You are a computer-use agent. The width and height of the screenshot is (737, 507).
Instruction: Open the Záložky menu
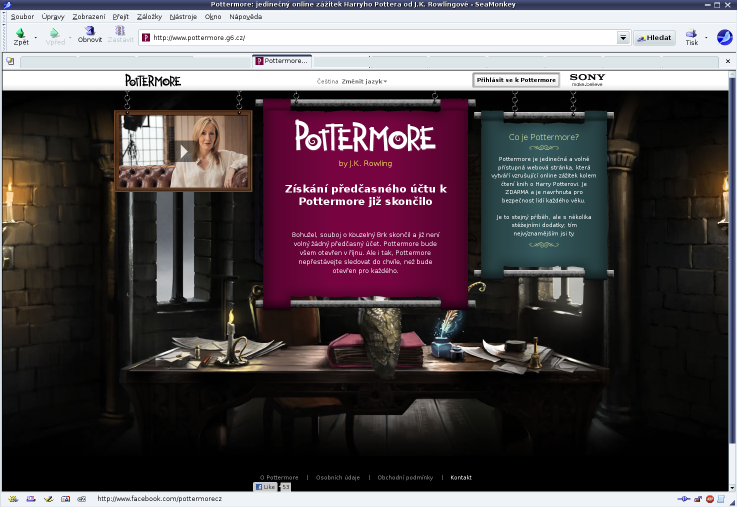(149, 16)
